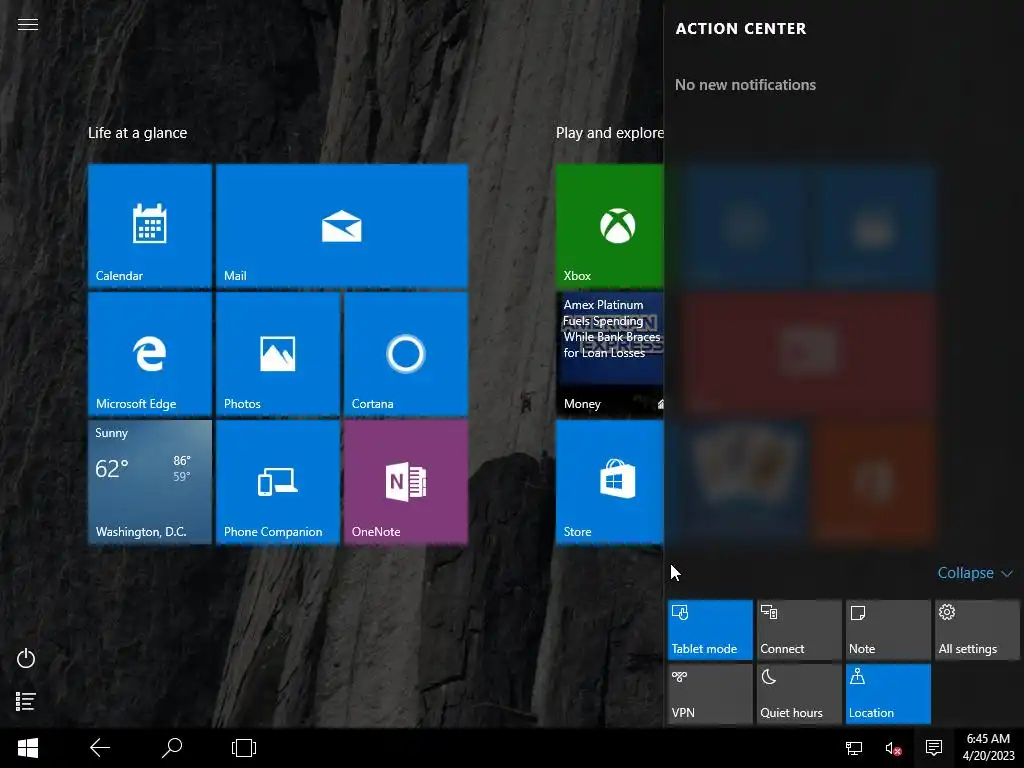
Task: Click the Play and explore heading
Action: click(x=609, y=133)
